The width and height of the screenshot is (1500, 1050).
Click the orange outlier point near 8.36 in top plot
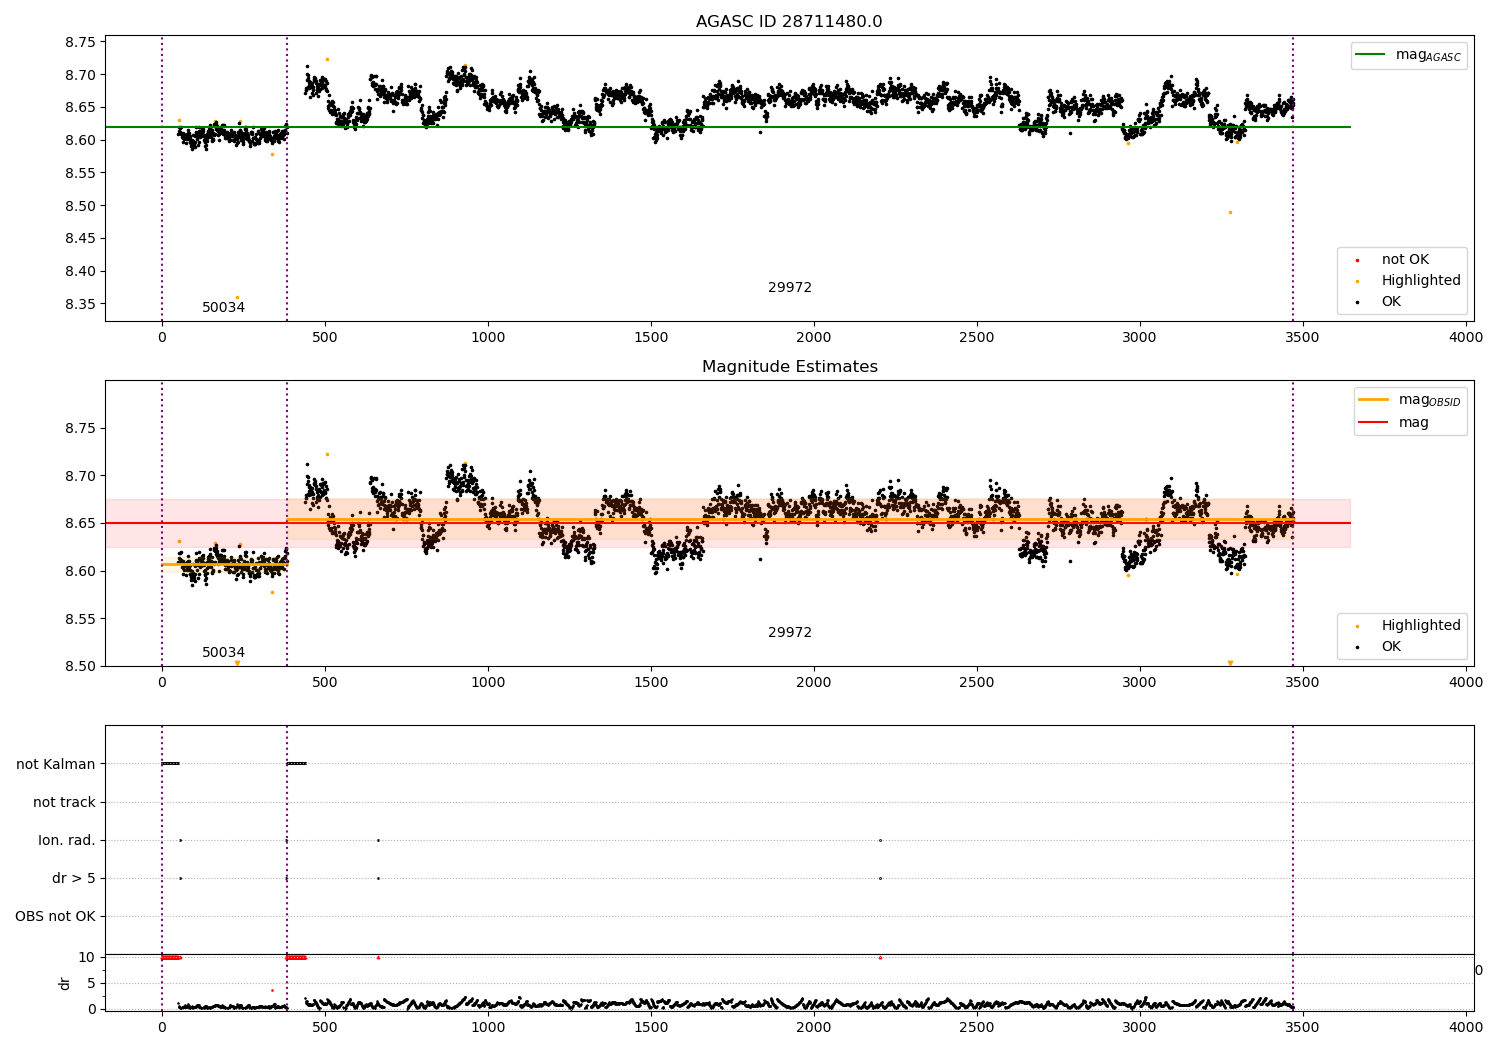tap(237, 297)
